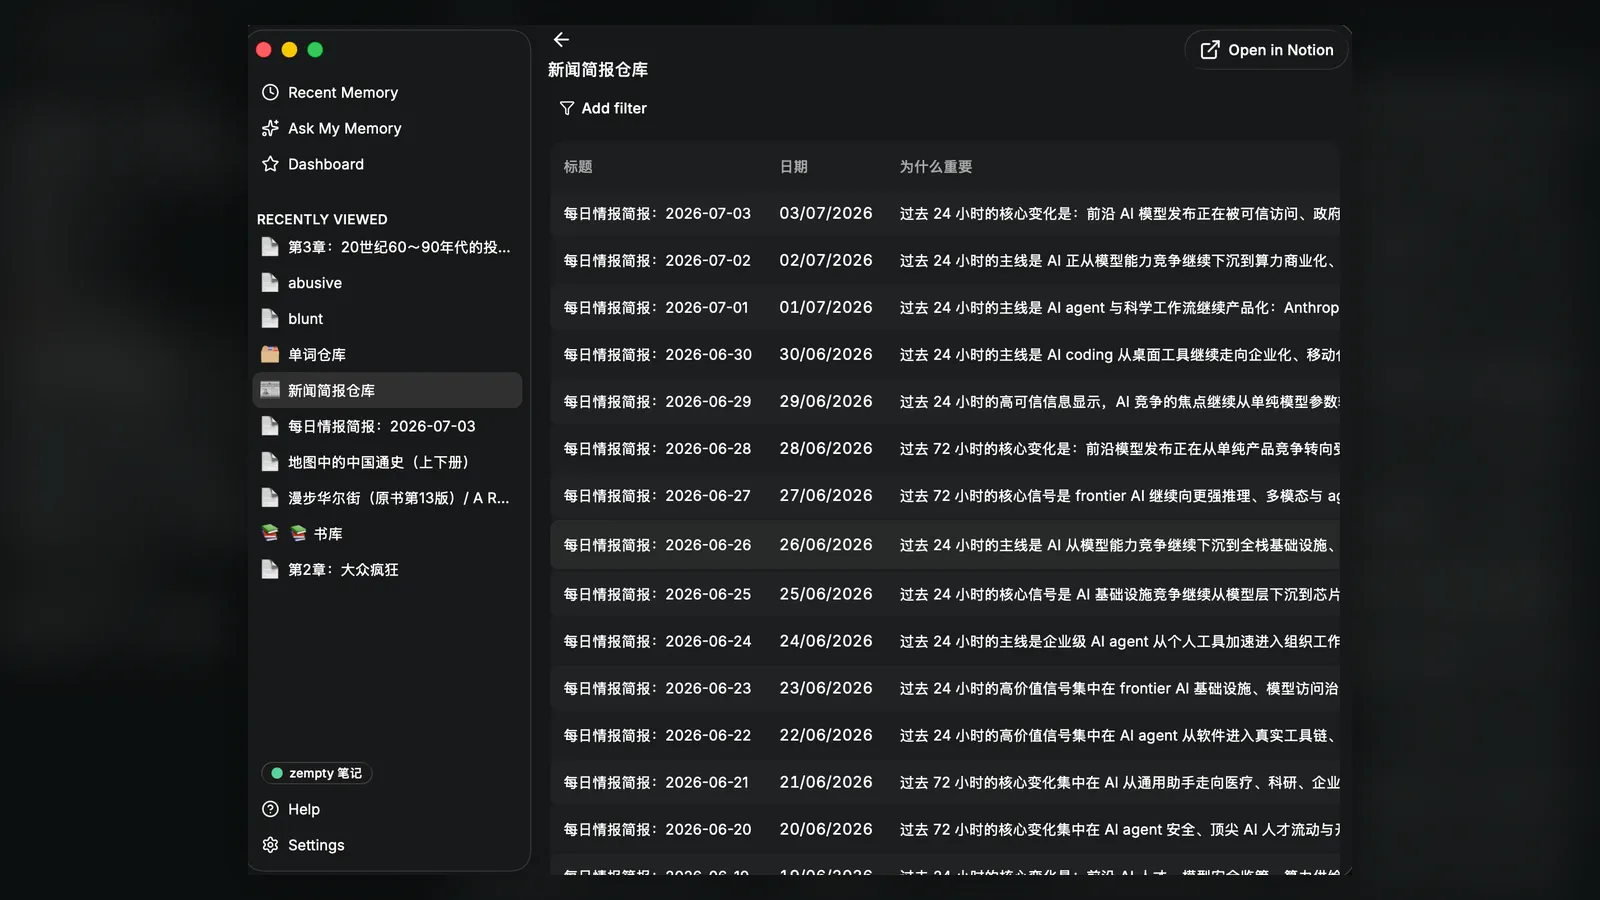Image resolution: width=1600 pixels, height=900 pixels.
Task: Click the page icon next to 地图中的中国通史
Action: pos(270,462)
